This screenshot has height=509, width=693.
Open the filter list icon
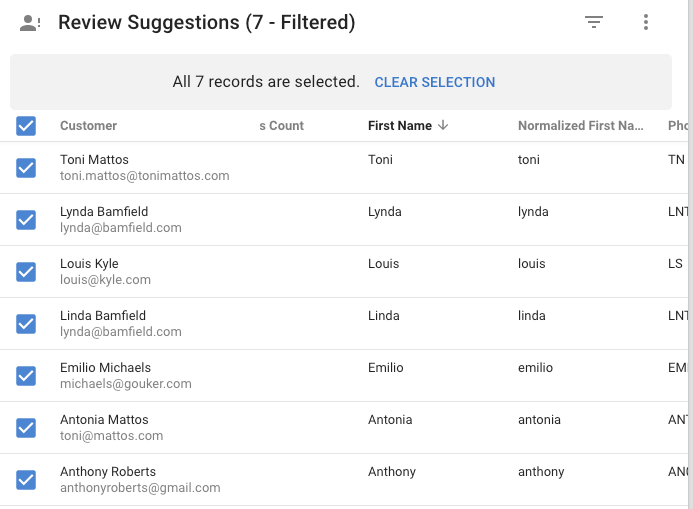[x=594, y=22]
